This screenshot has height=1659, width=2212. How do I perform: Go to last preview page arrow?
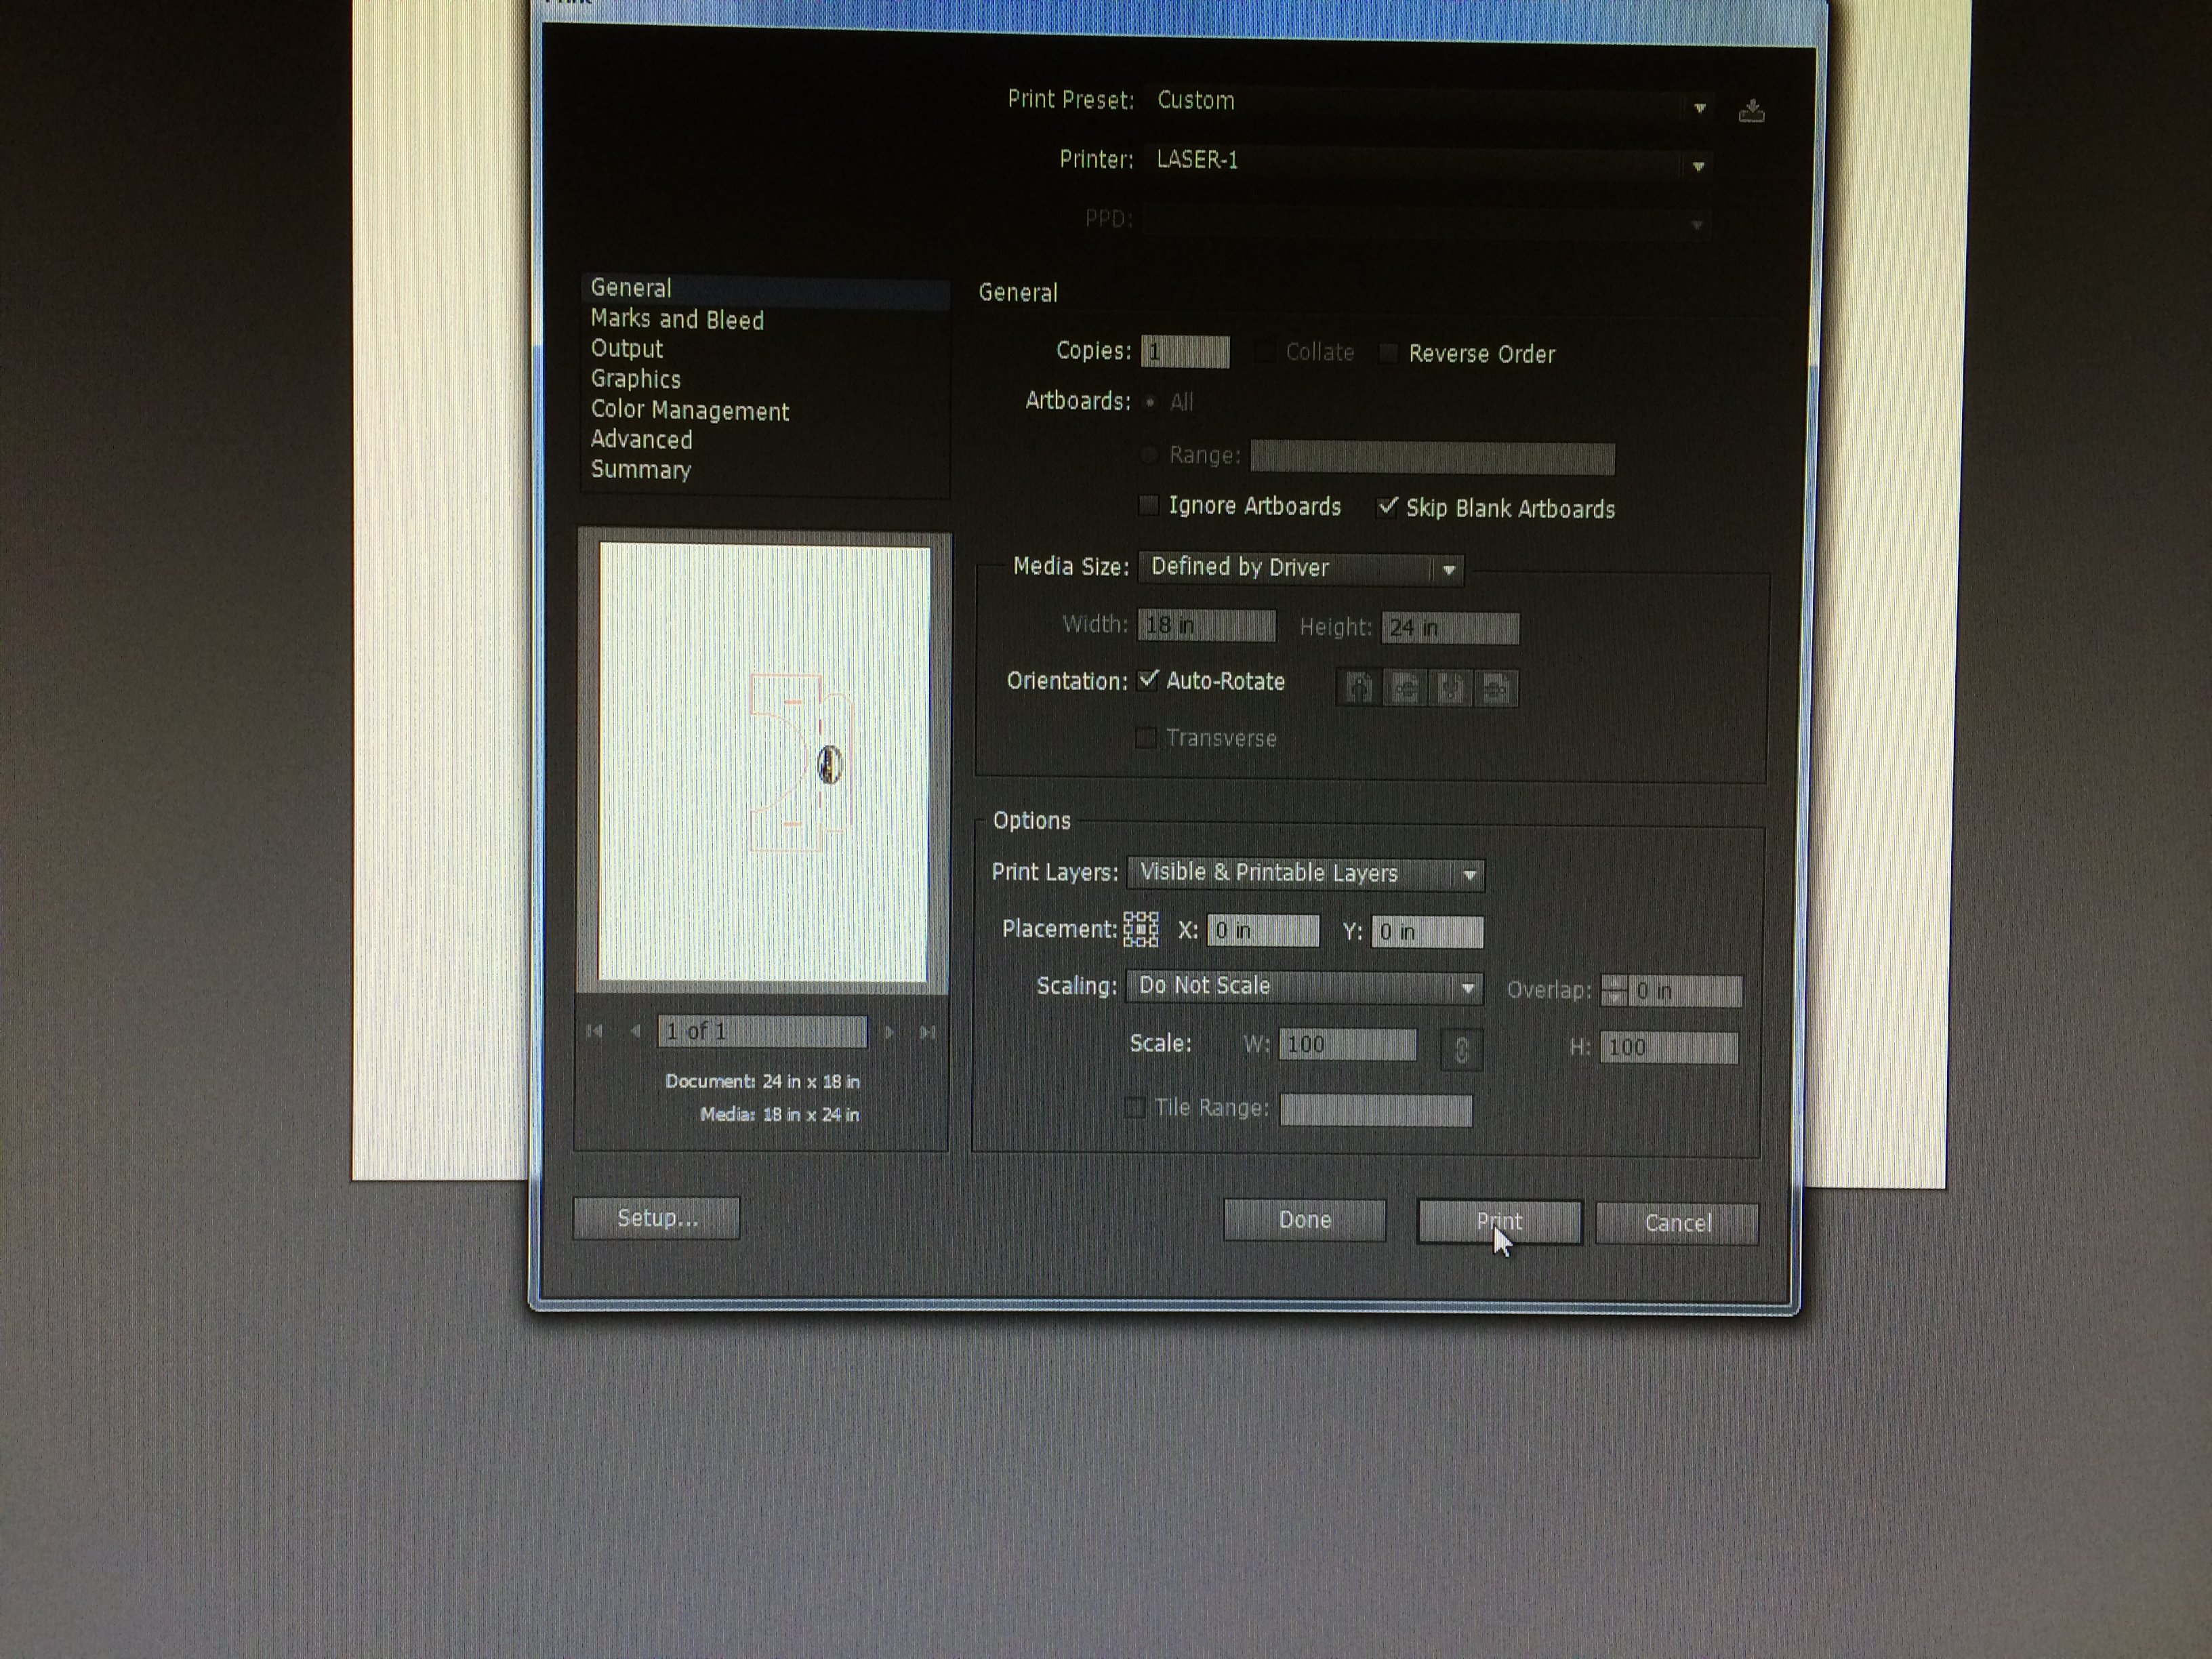[x=927, y=1032]
